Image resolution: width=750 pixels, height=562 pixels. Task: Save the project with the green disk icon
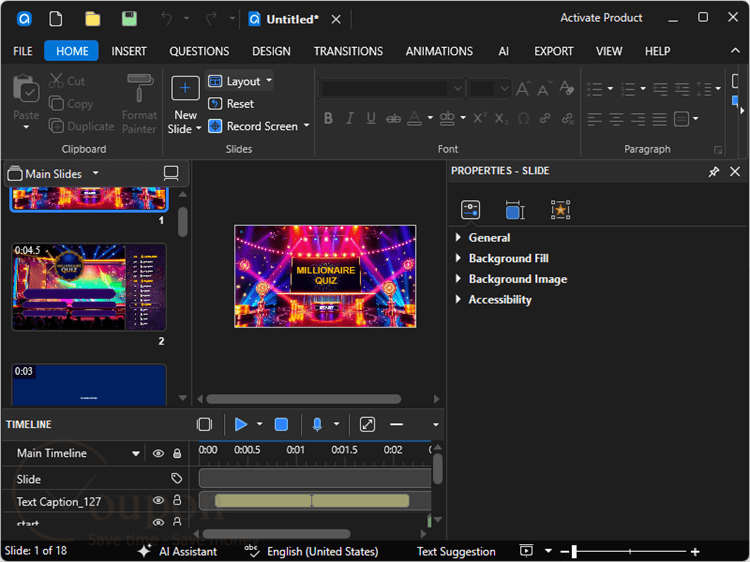pyautogui.click(x=129, y=19)
